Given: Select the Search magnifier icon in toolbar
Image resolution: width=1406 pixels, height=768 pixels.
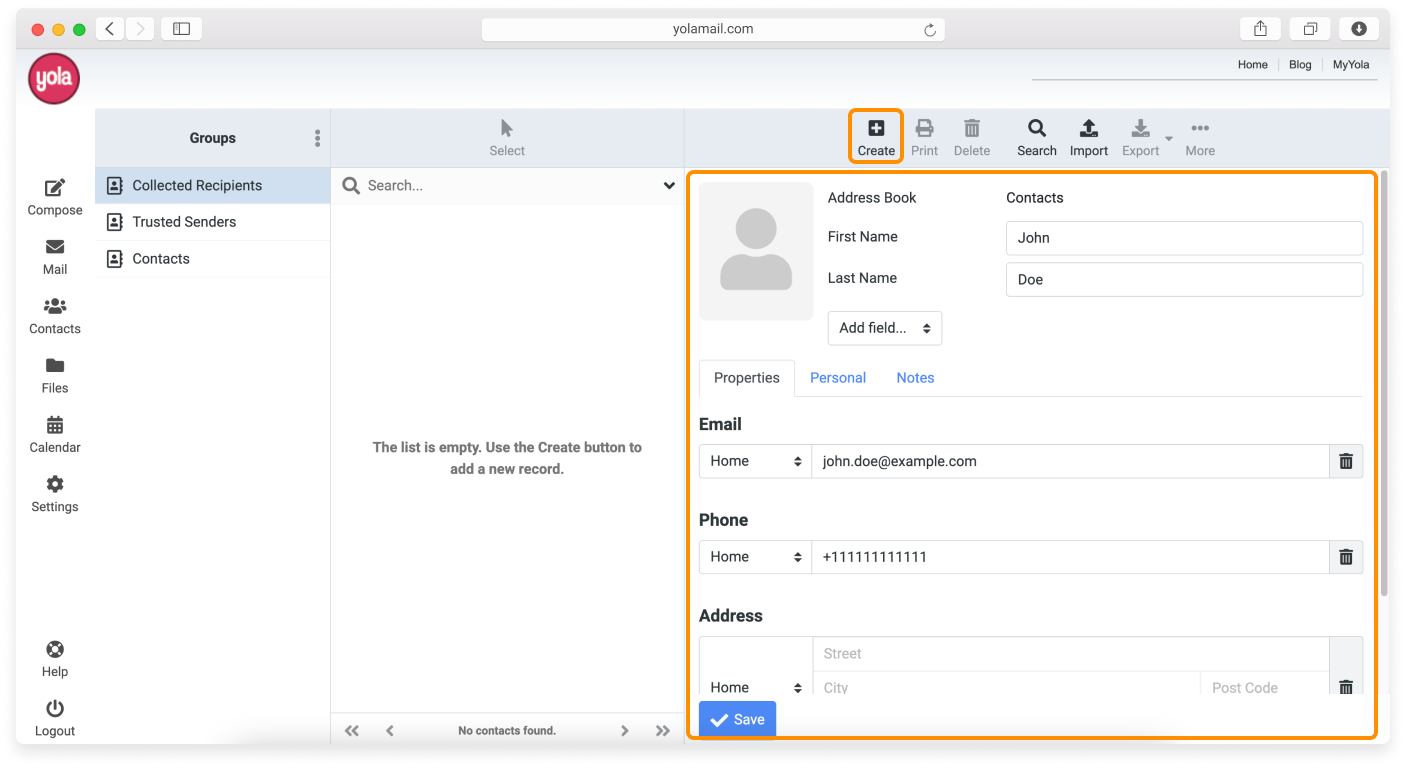Looking at the screenshot, I should [x=1036, y=130].
